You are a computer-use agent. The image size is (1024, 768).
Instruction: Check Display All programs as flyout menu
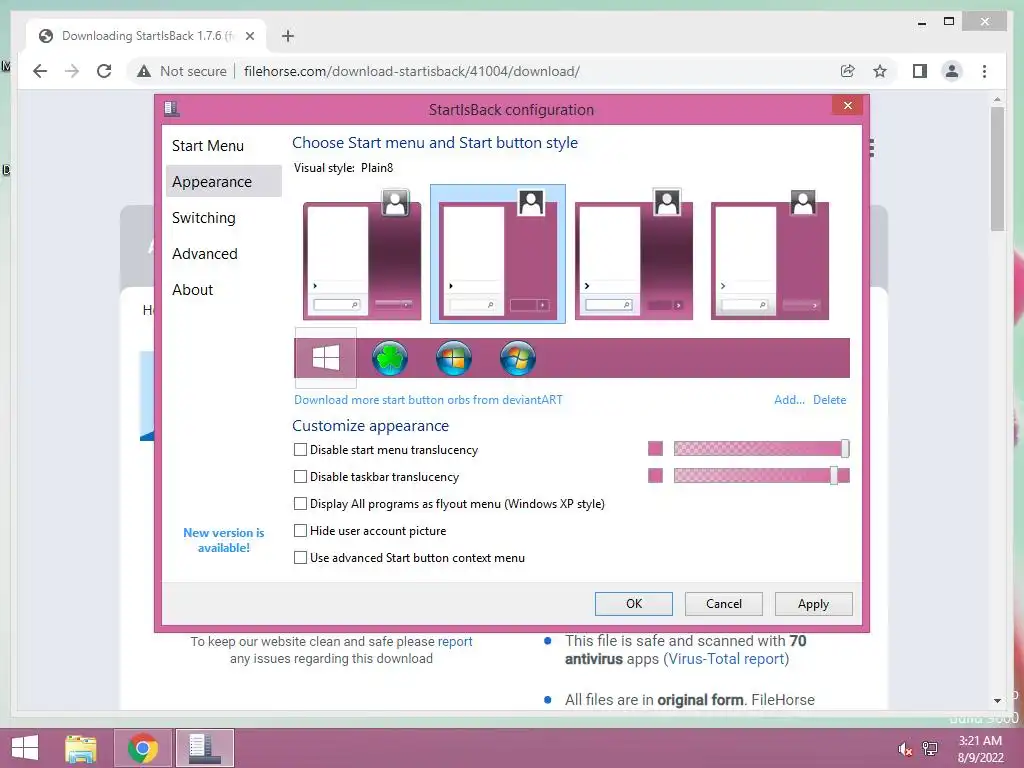click(300, 504)
